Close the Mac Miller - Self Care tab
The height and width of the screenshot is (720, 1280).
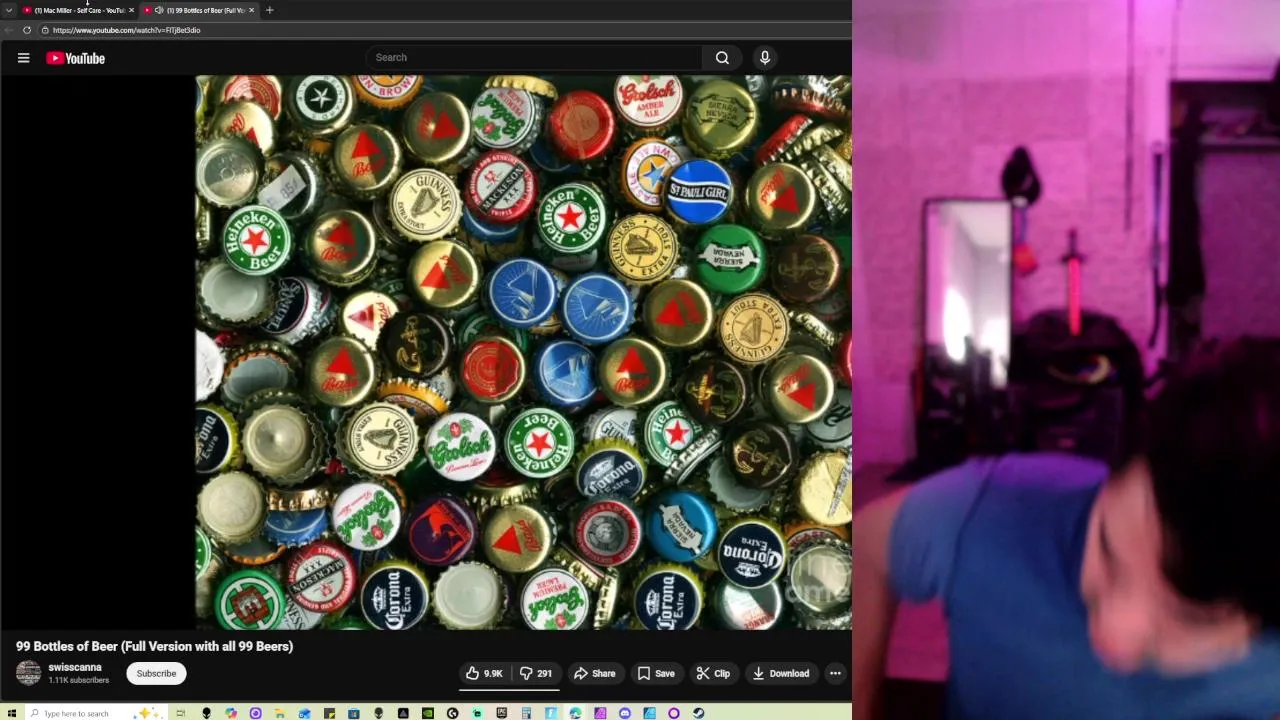point(131,10)
